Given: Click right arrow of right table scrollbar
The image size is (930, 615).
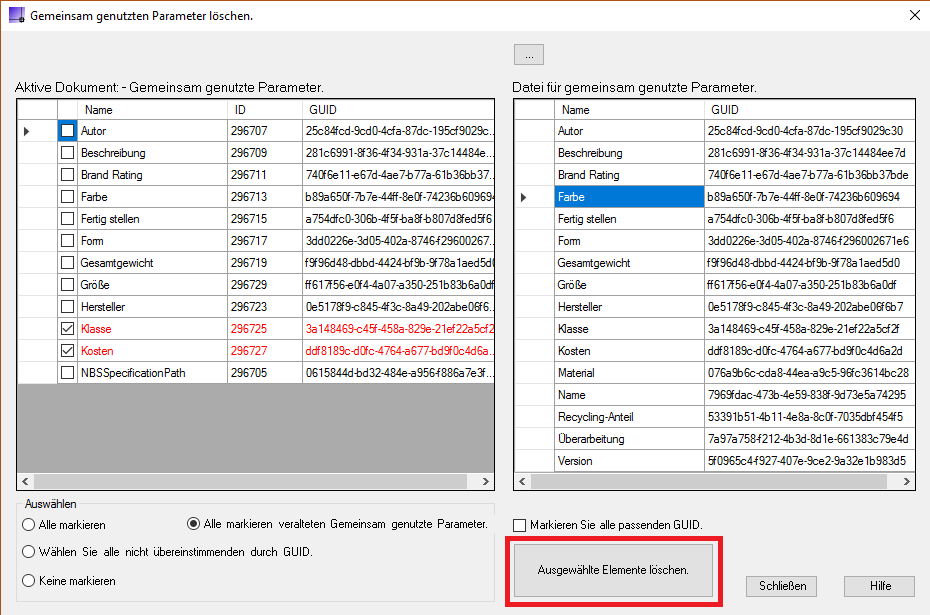Looking at the screenshot, I should click(906, 481).
